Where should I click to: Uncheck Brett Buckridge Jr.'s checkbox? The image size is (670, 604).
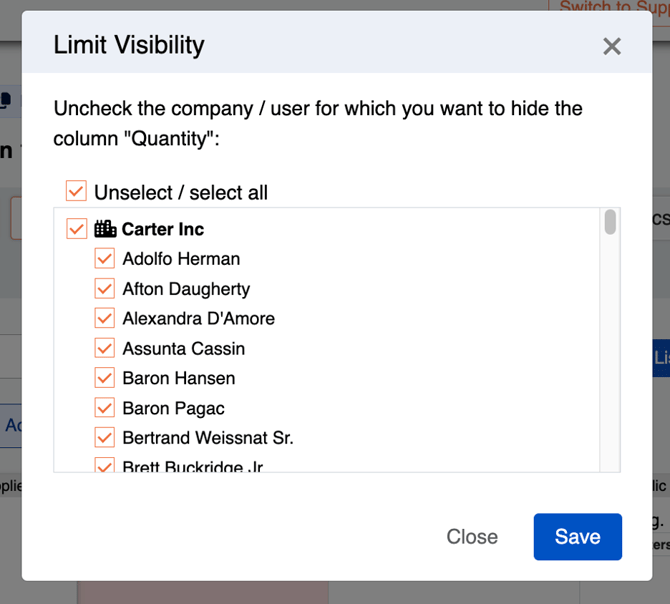[x=105, y=465]
